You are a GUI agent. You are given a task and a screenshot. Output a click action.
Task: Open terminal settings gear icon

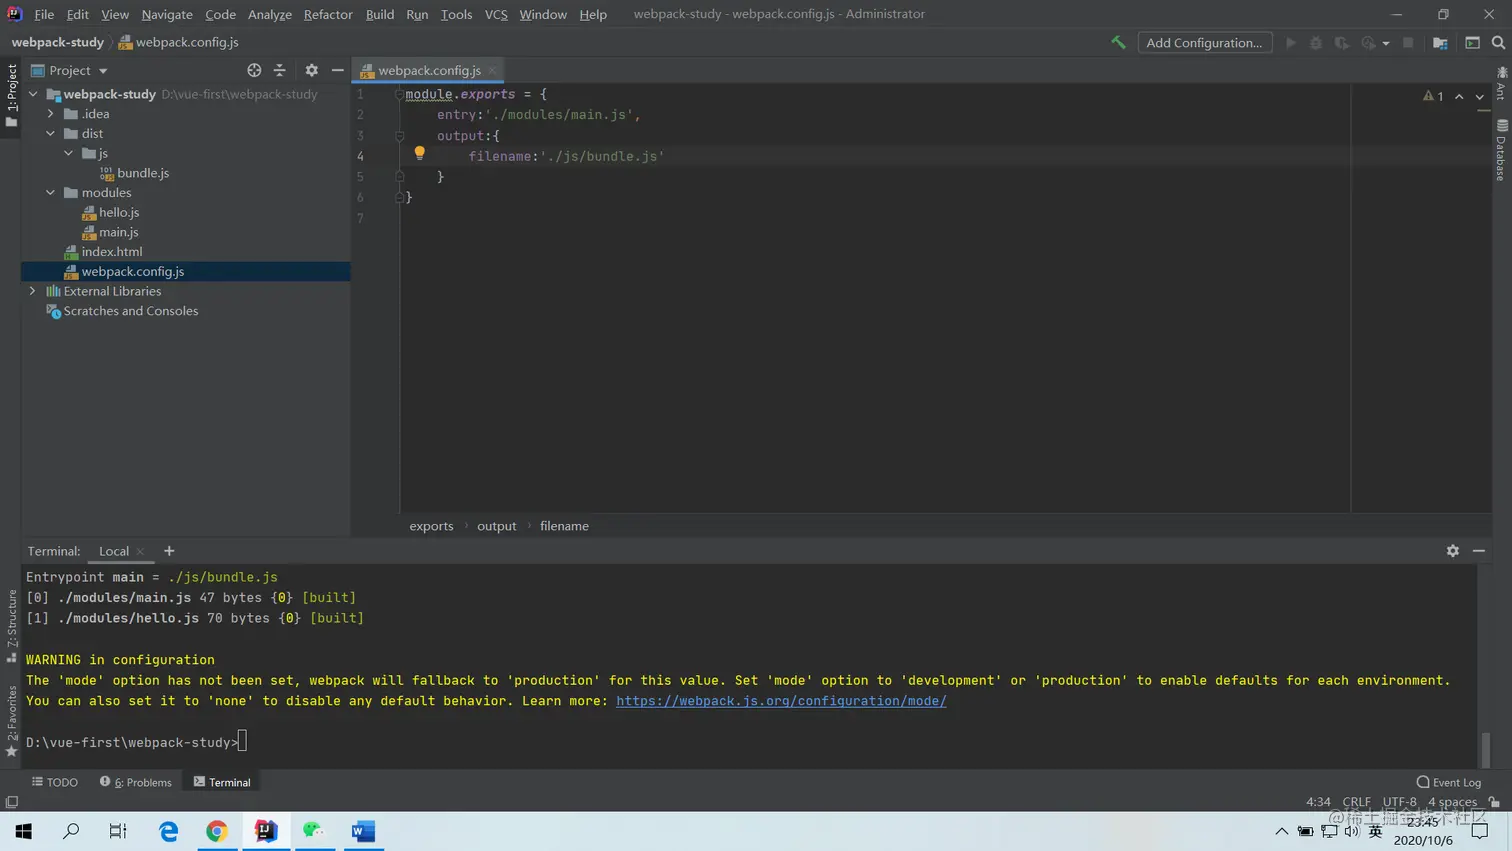click(x=1452, y=551)
